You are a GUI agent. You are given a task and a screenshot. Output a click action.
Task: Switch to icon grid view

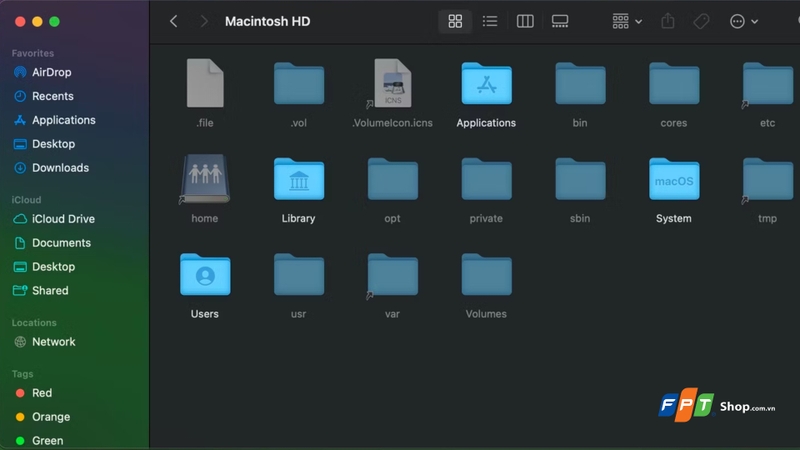click(x=455, y=21)
